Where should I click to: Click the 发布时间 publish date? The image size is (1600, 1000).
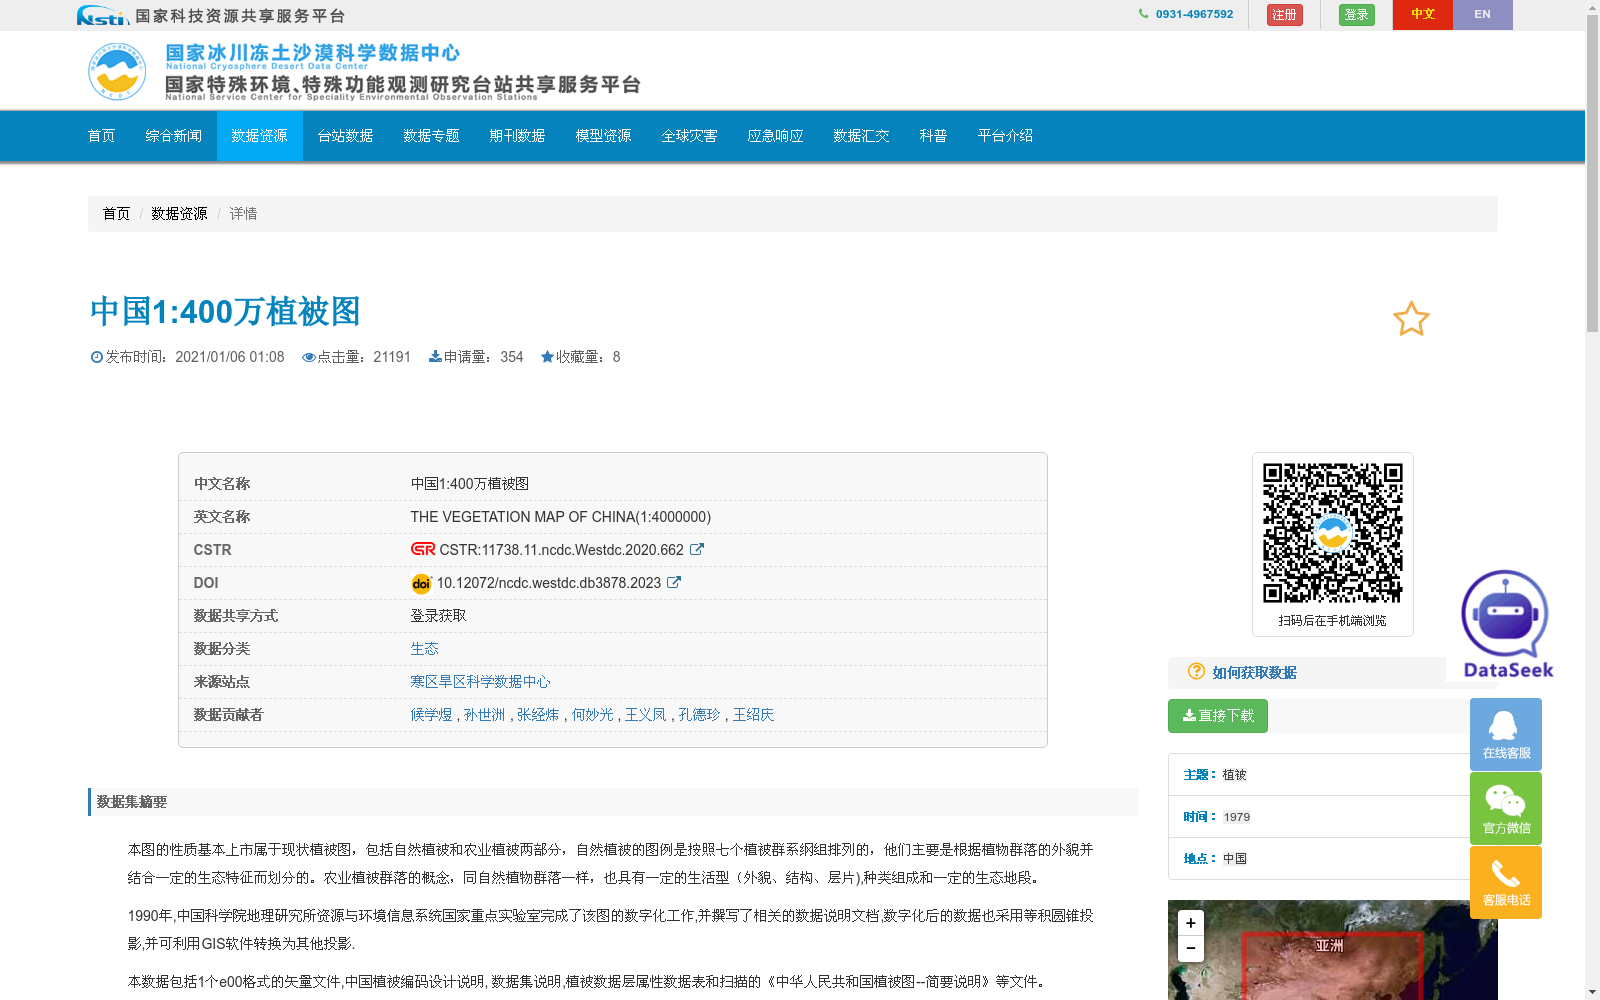point(188,357)
